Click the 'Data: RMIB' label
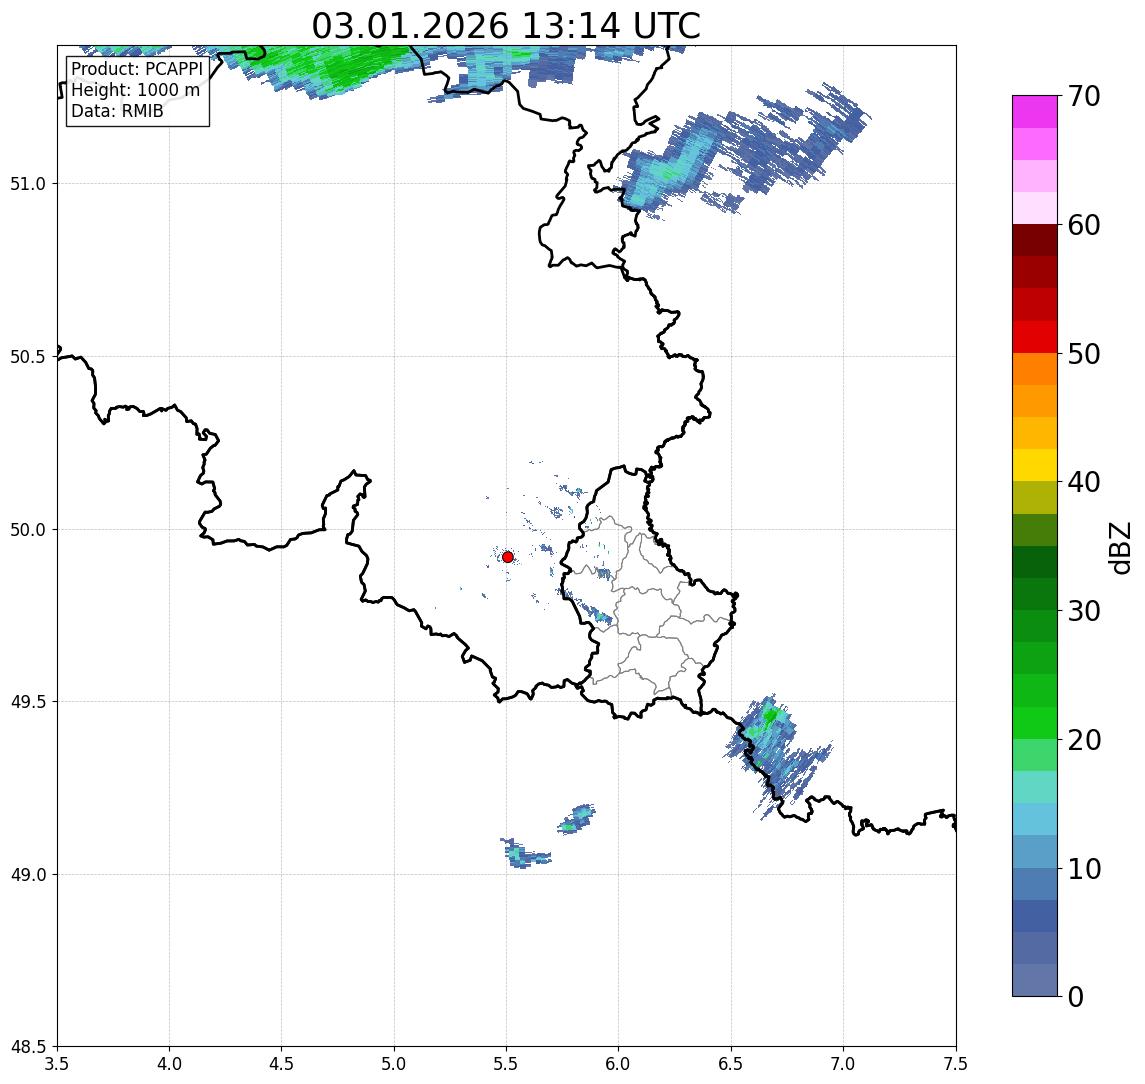 coord(117,111)
